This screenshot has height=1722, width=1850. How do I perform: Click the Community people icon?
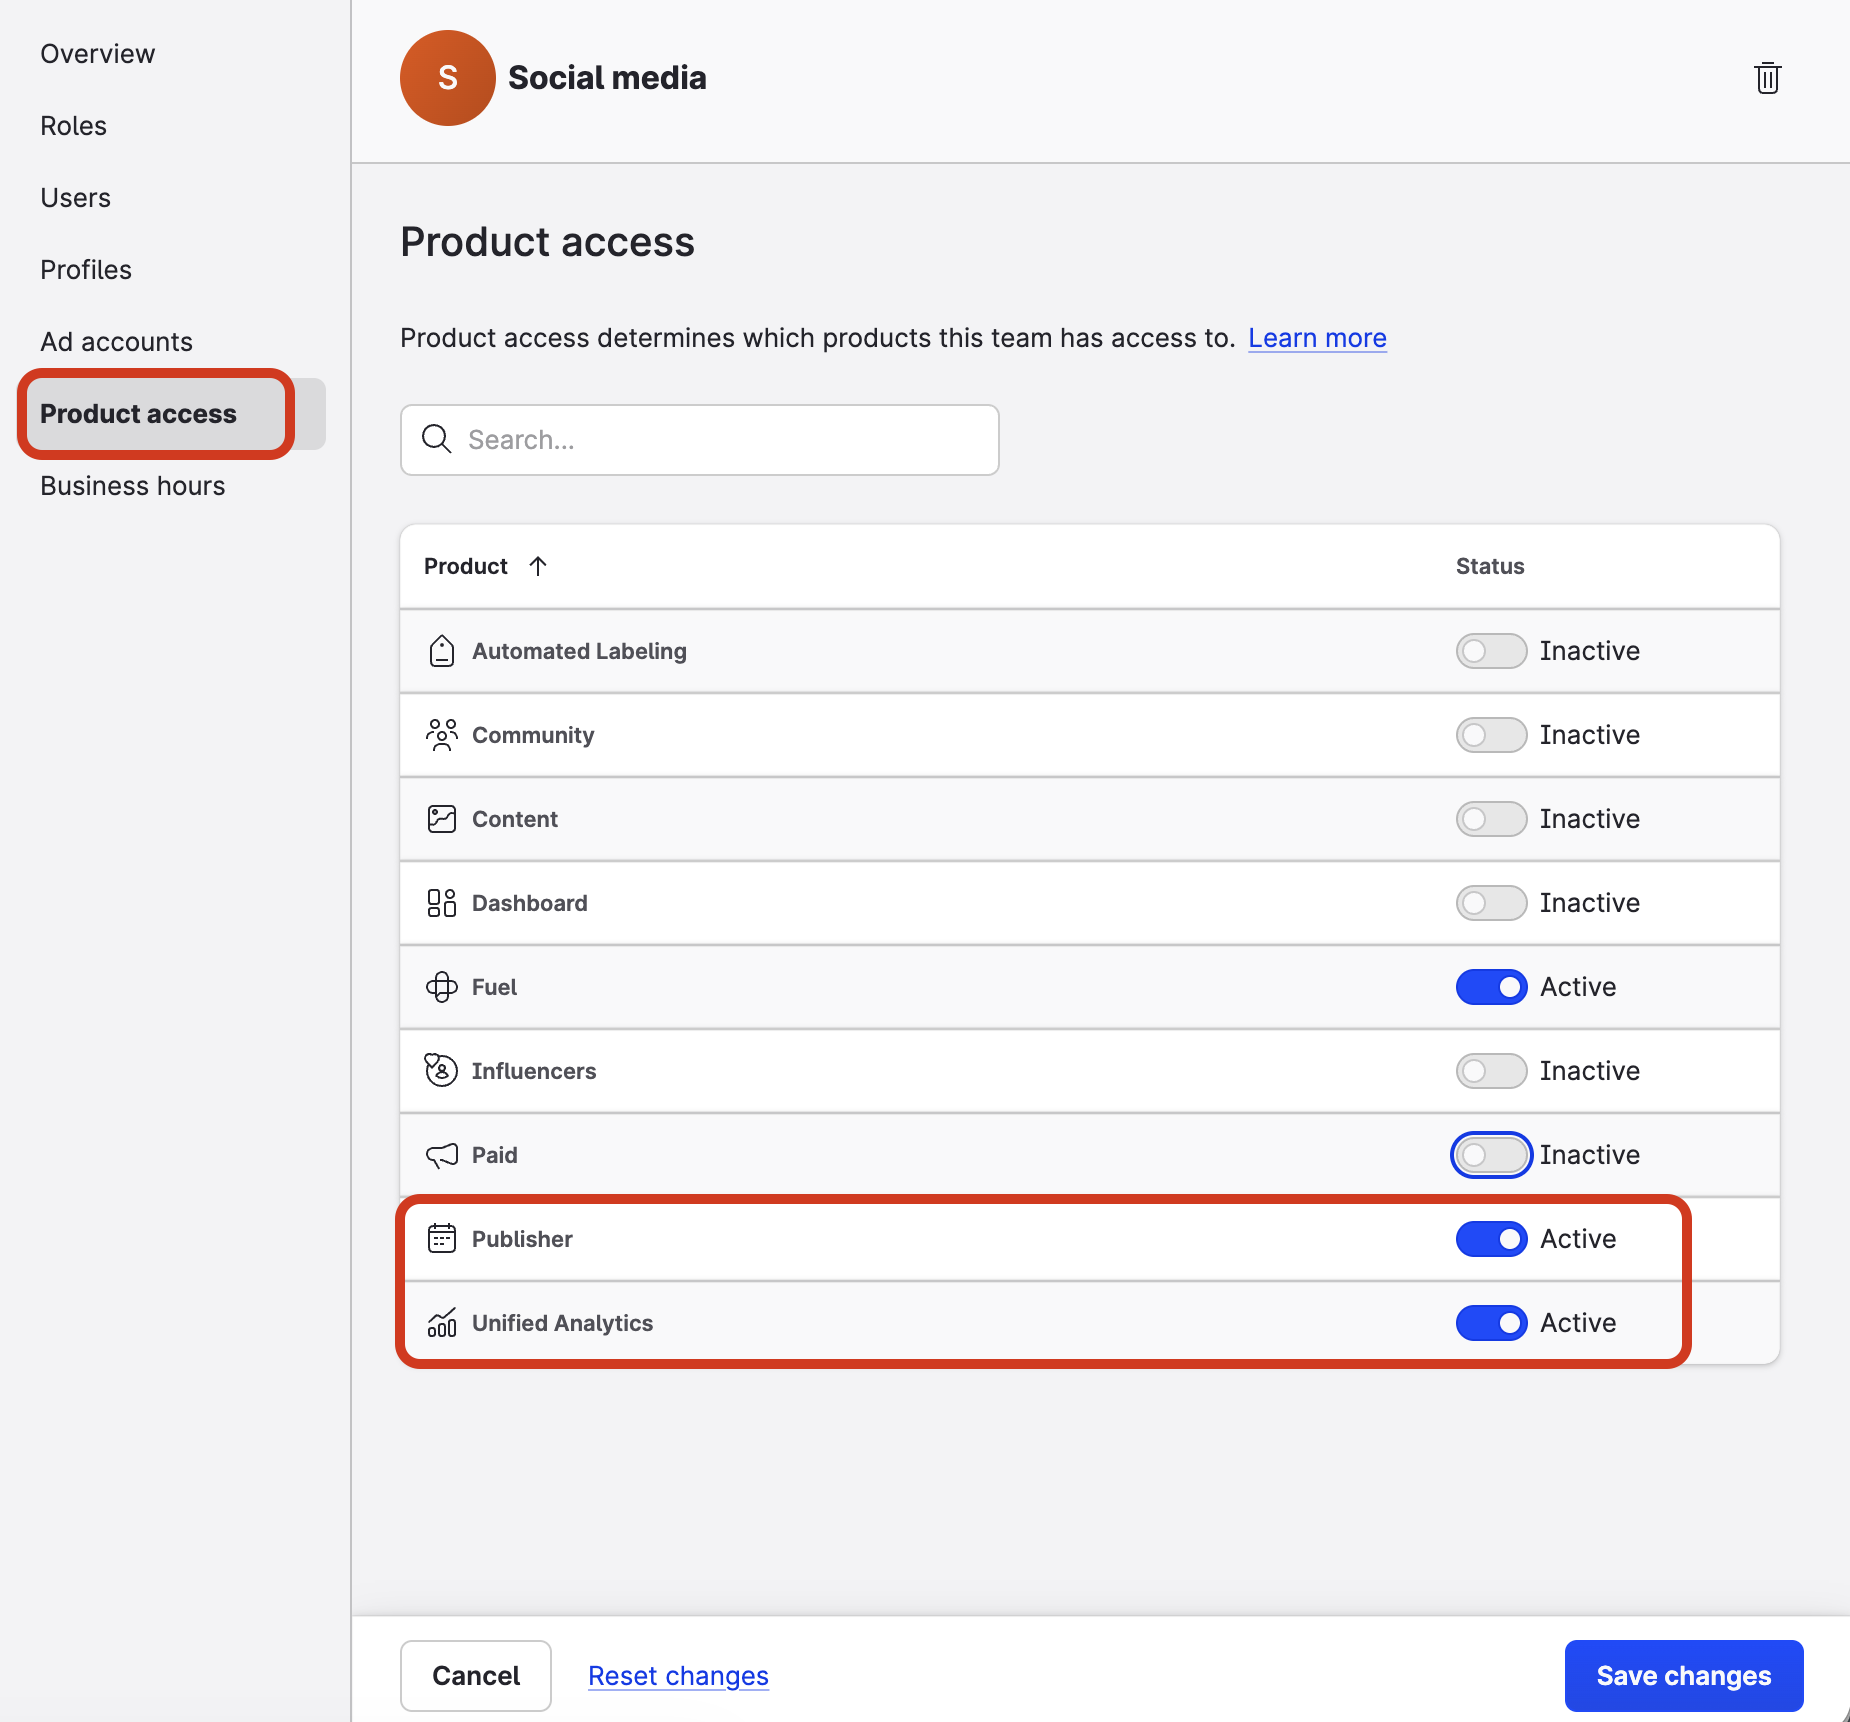441,735
